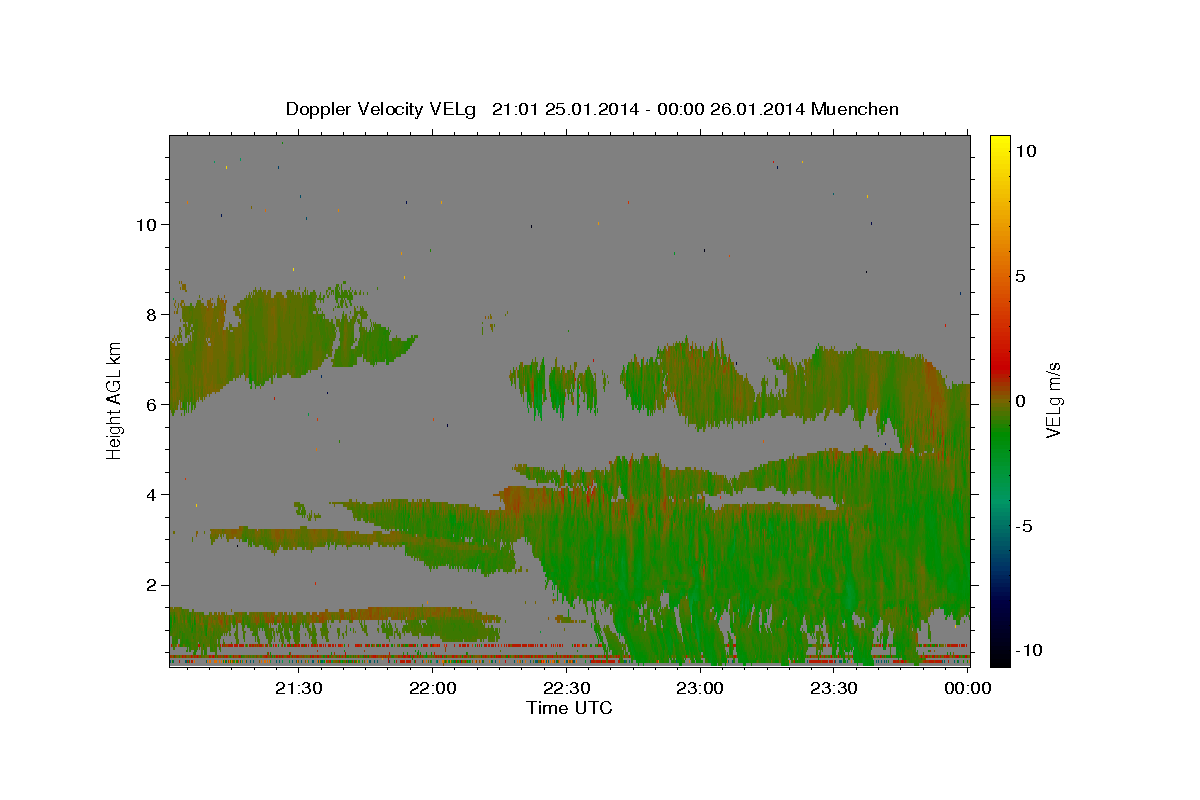
Task: Click the colorbar label '-10'
Action: point(1028,650)
